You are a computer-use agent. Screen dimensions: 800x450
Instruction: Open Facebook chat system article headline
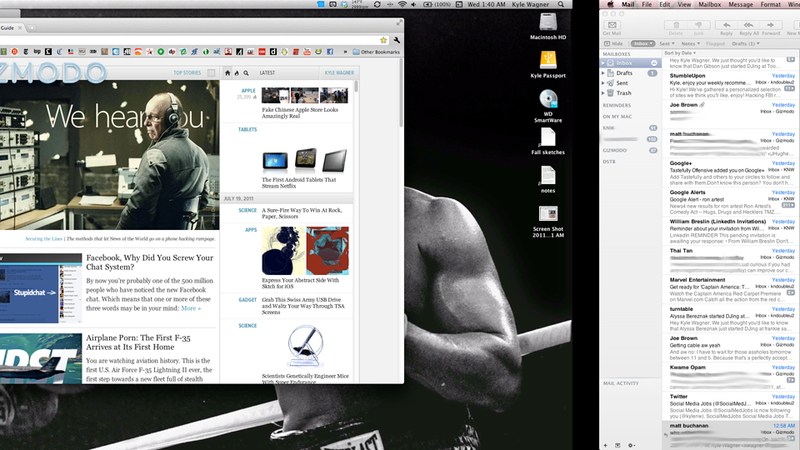coord(149,262)
